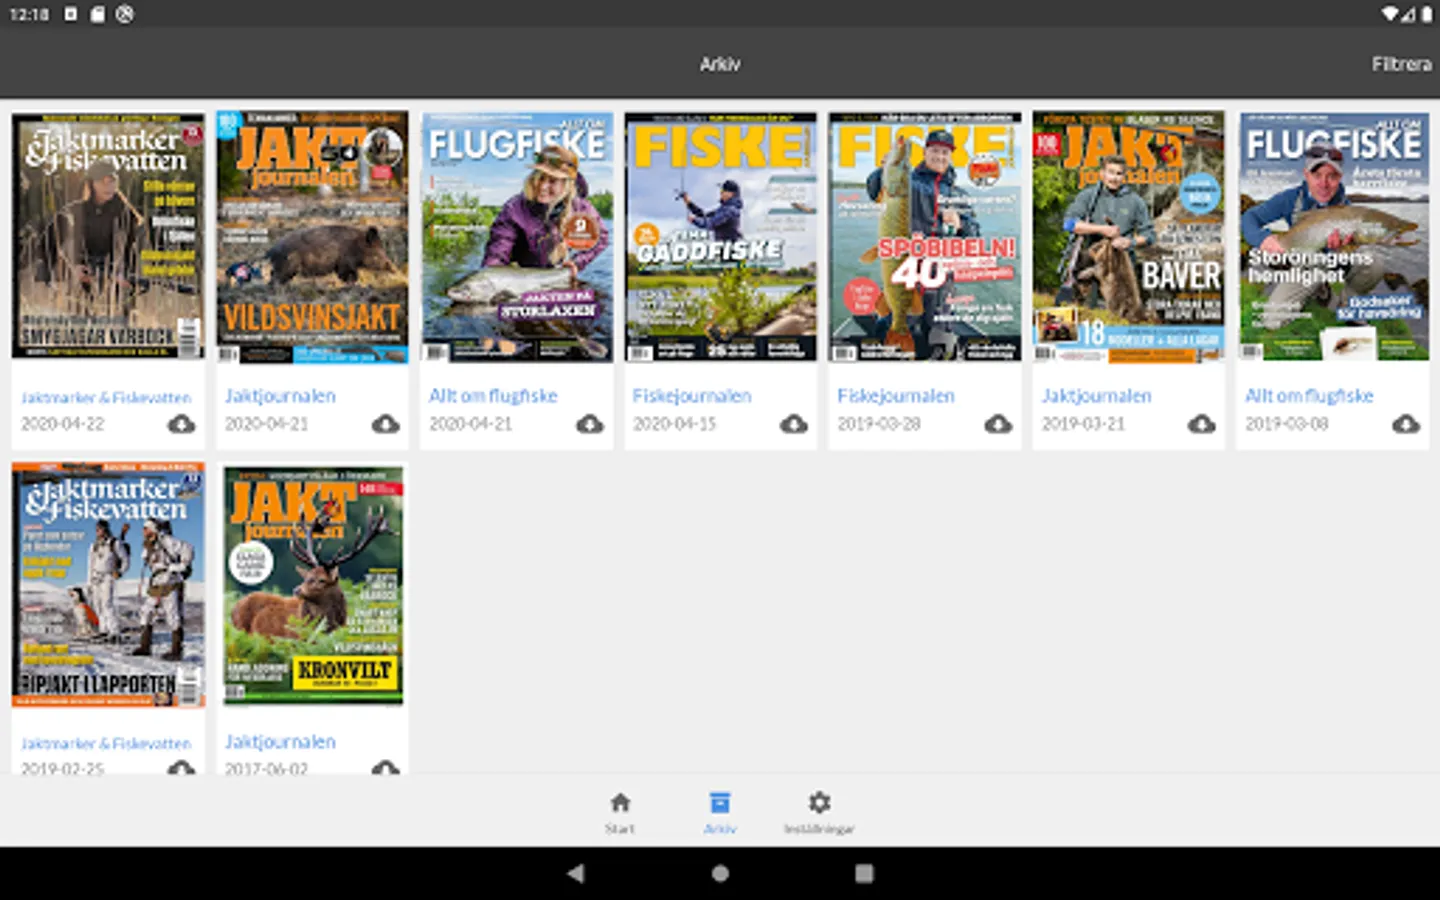The width and height of the screenshot is (1440, 900).
Task: Click Jaktjournalen title dated 2017-06-02
Action: click(280, 742)
